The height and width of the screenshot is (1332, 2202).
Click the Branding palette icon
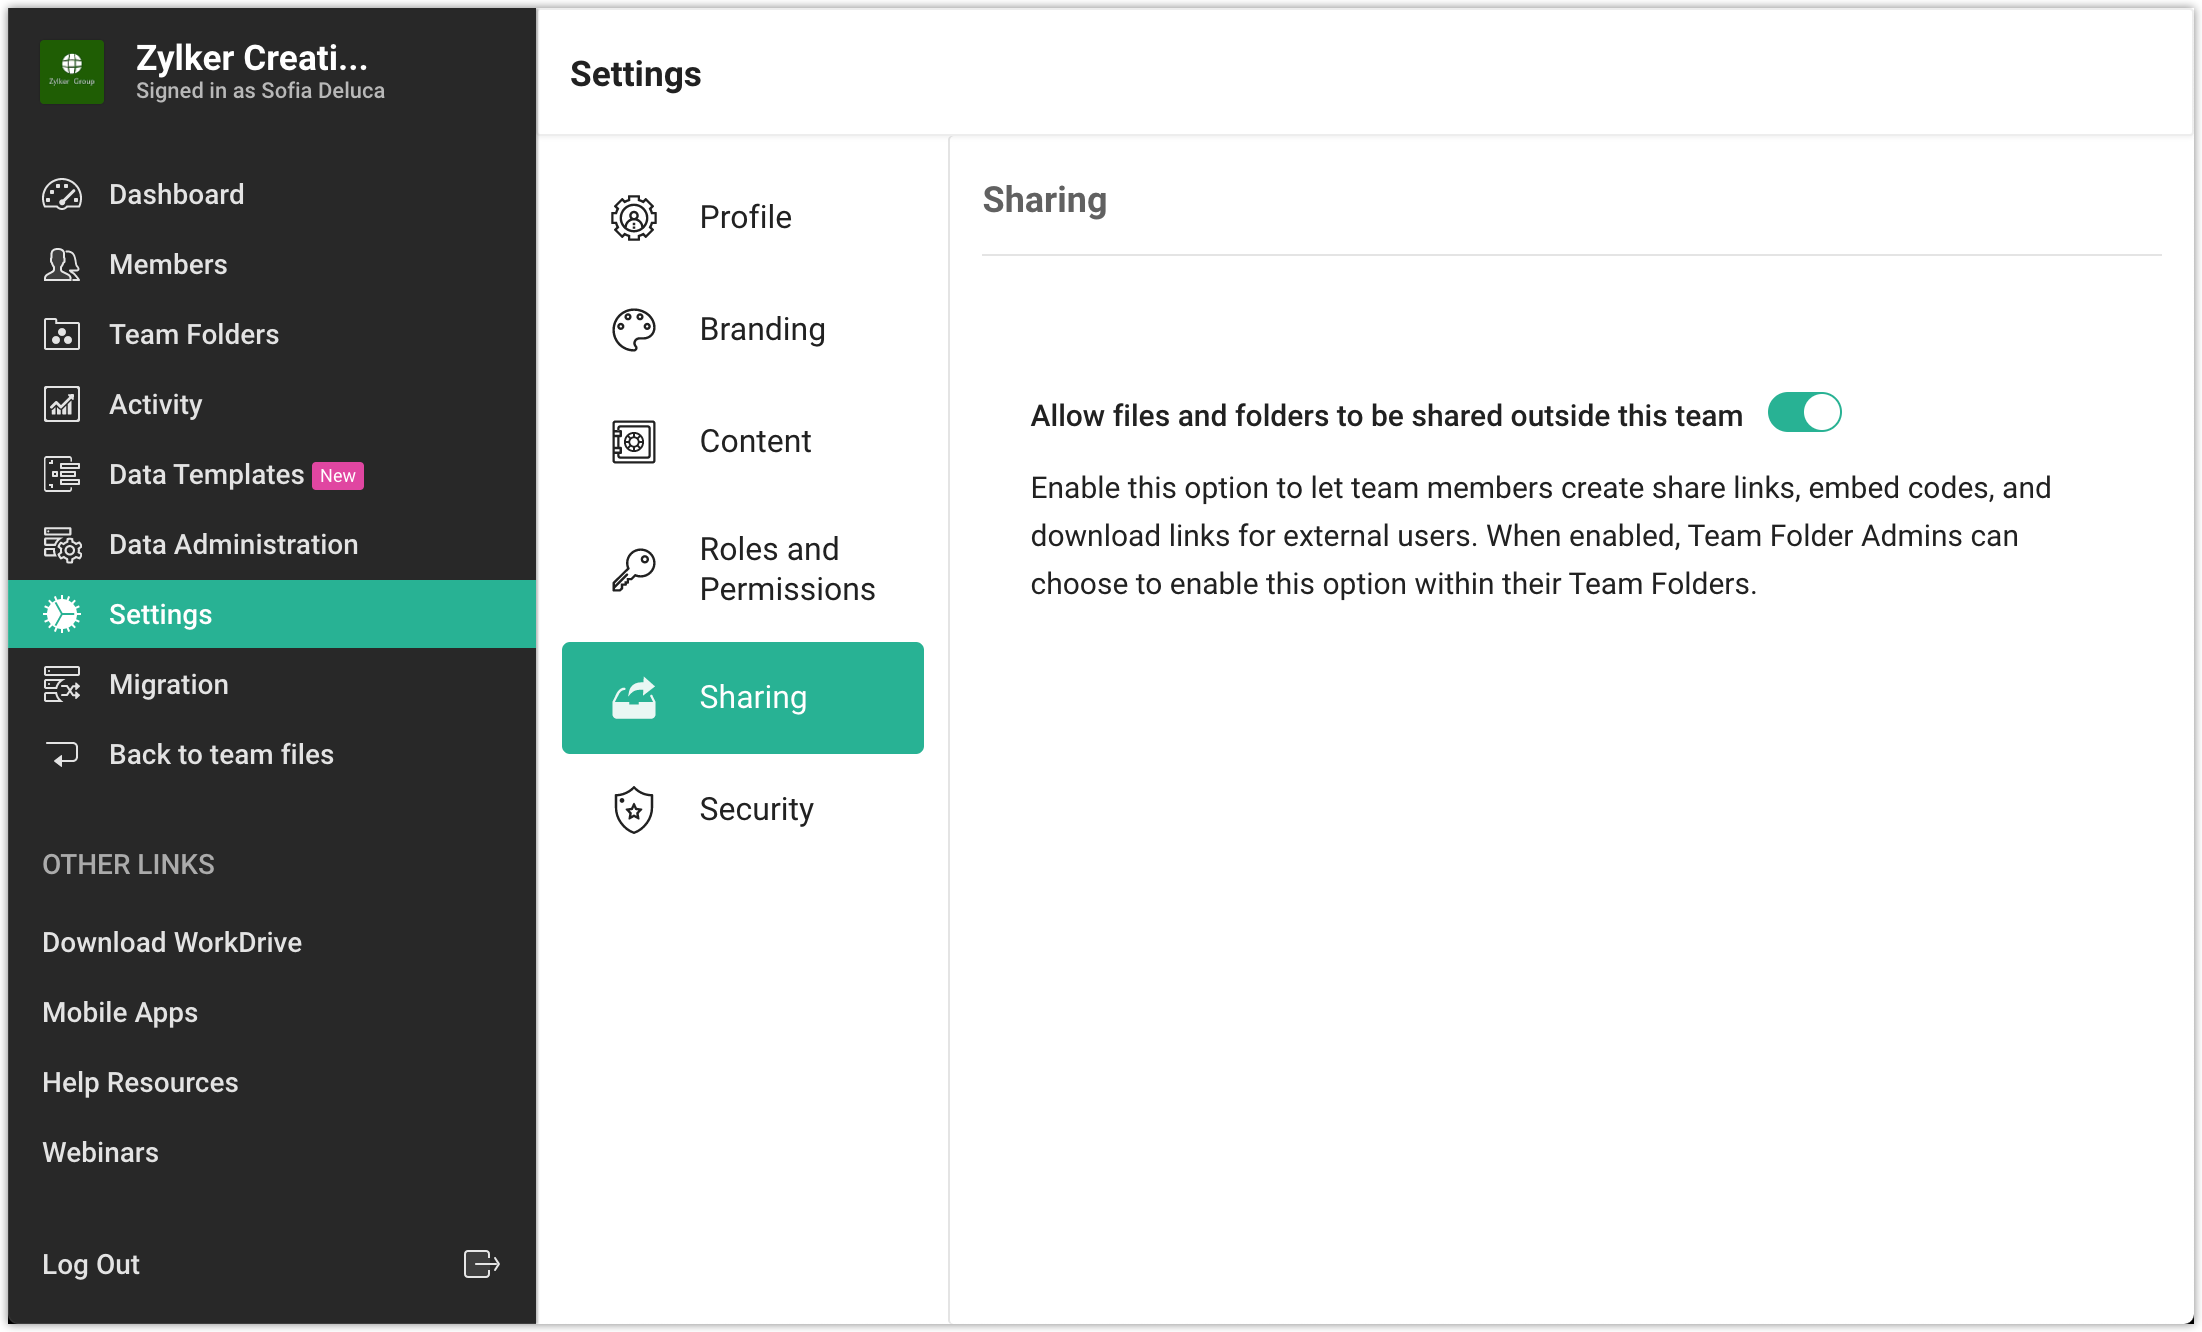click(634, 329)
